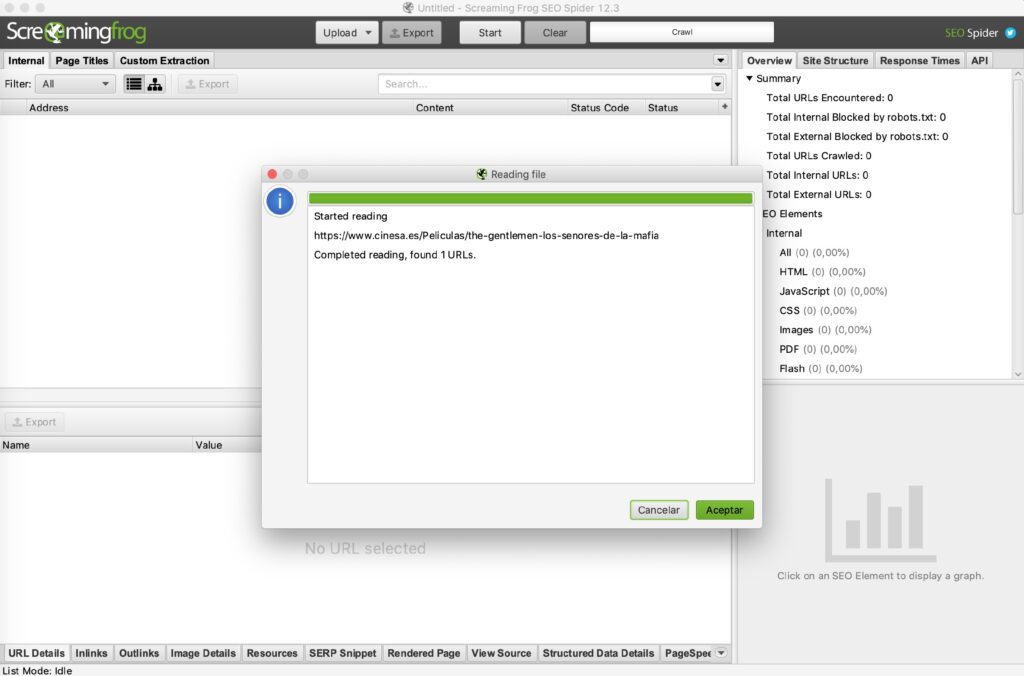Click the Crawl URL field
The image size is (1024, 676).
[x=682, y=32]
